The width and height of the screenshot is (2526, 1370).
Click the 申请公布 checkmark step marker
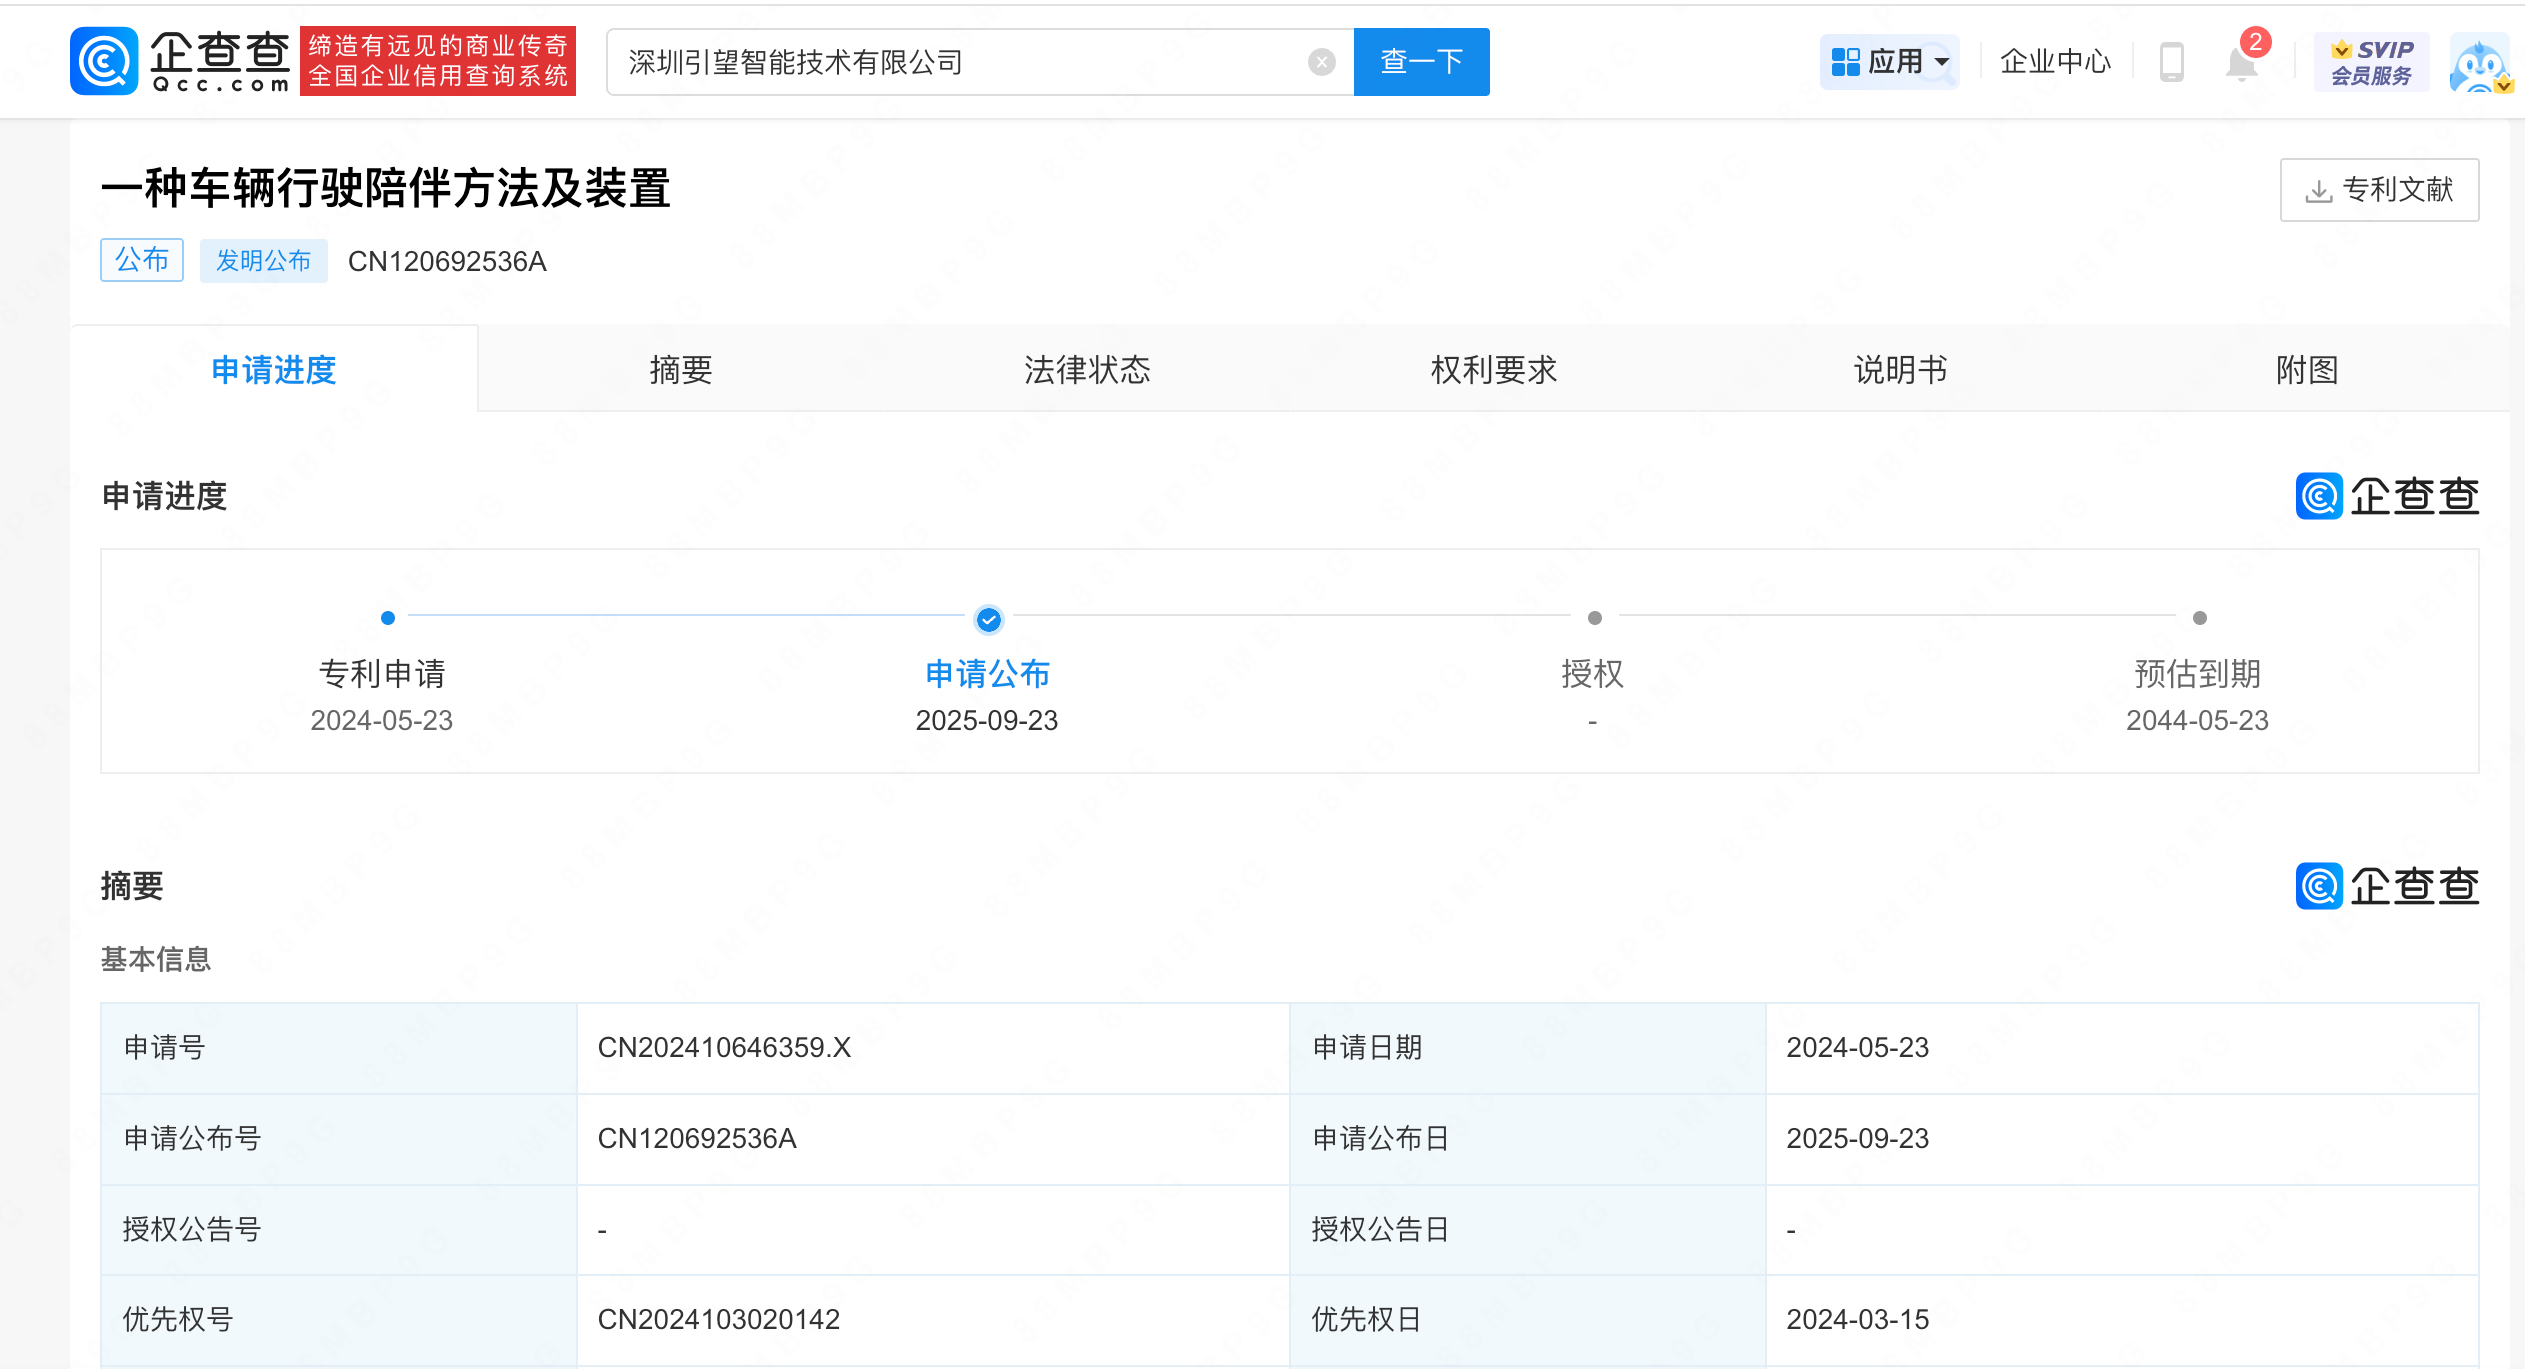coord(988,620)
